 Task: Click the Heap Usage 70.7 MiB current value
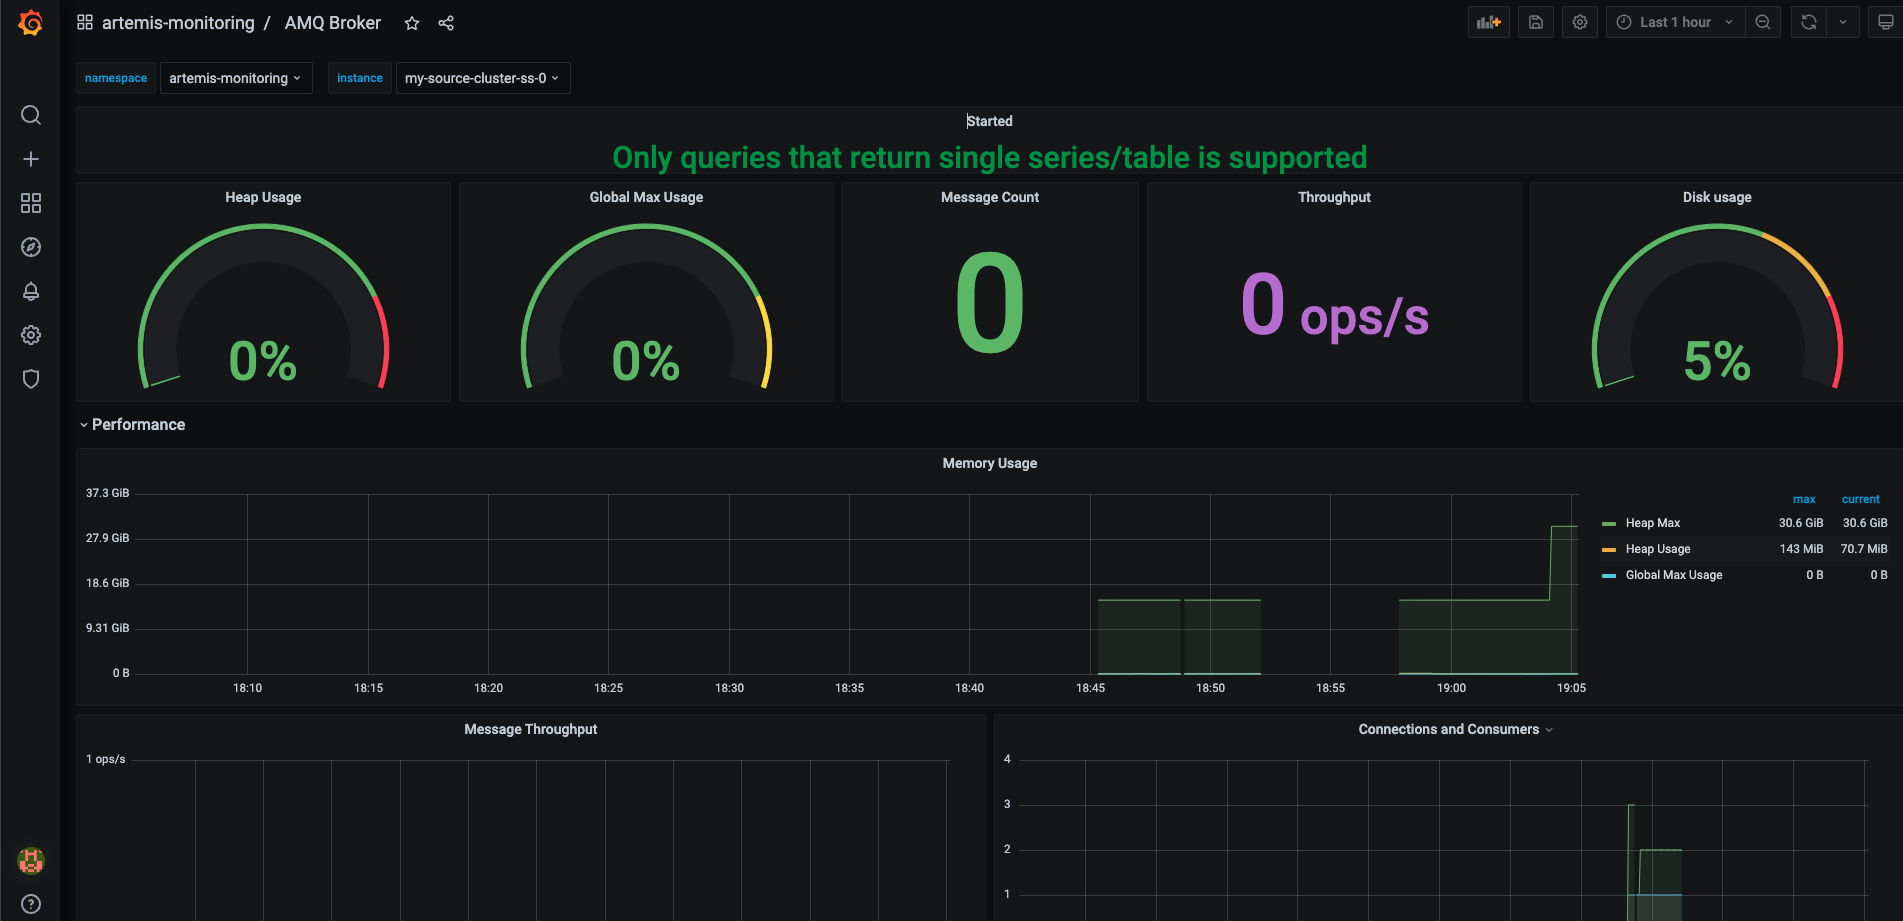1864,549
